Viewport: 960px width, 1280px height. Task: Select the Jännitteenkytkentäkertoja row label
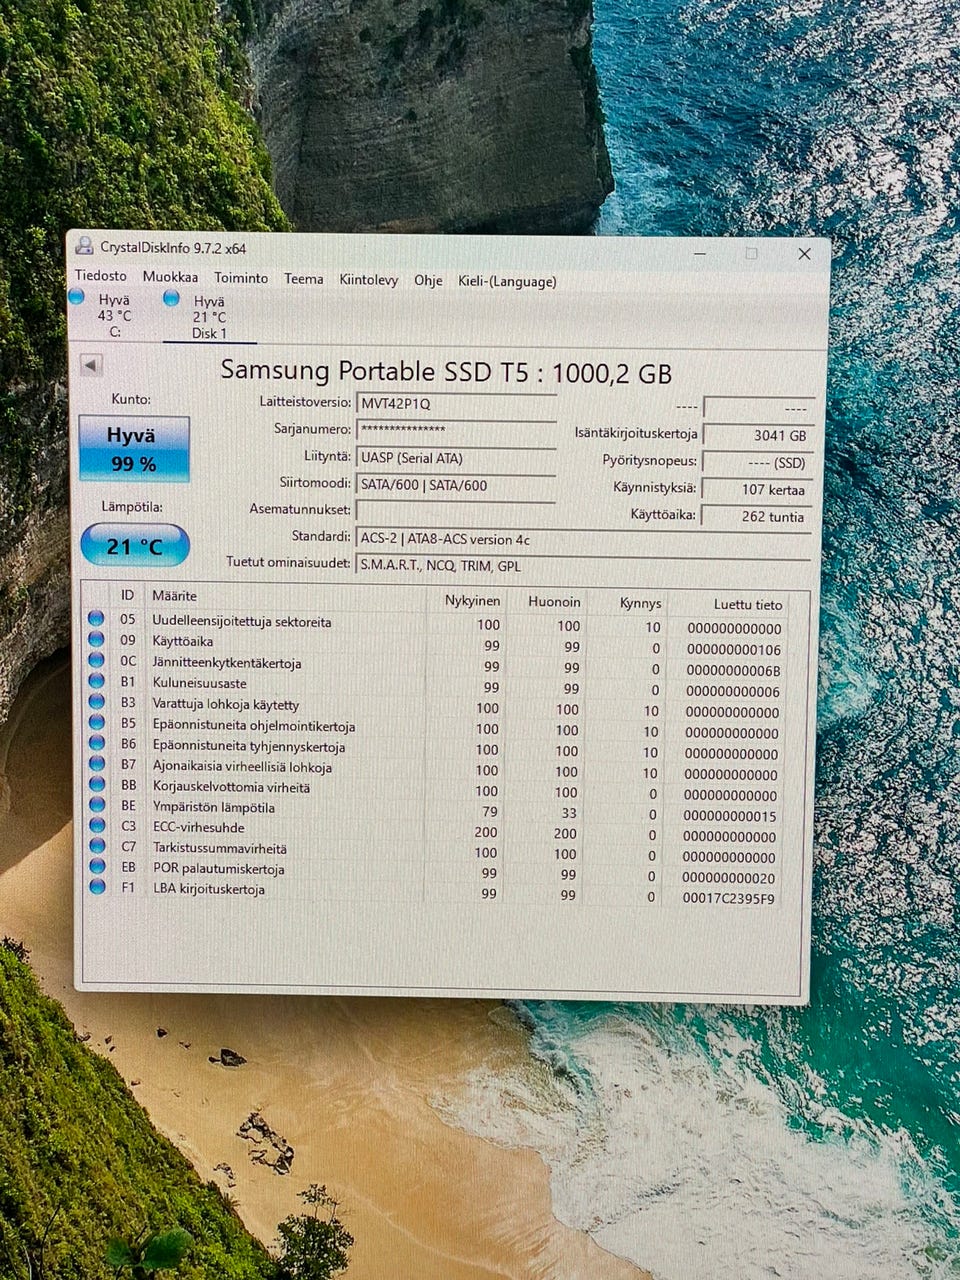pyautogui.click(x=226, y=663)
